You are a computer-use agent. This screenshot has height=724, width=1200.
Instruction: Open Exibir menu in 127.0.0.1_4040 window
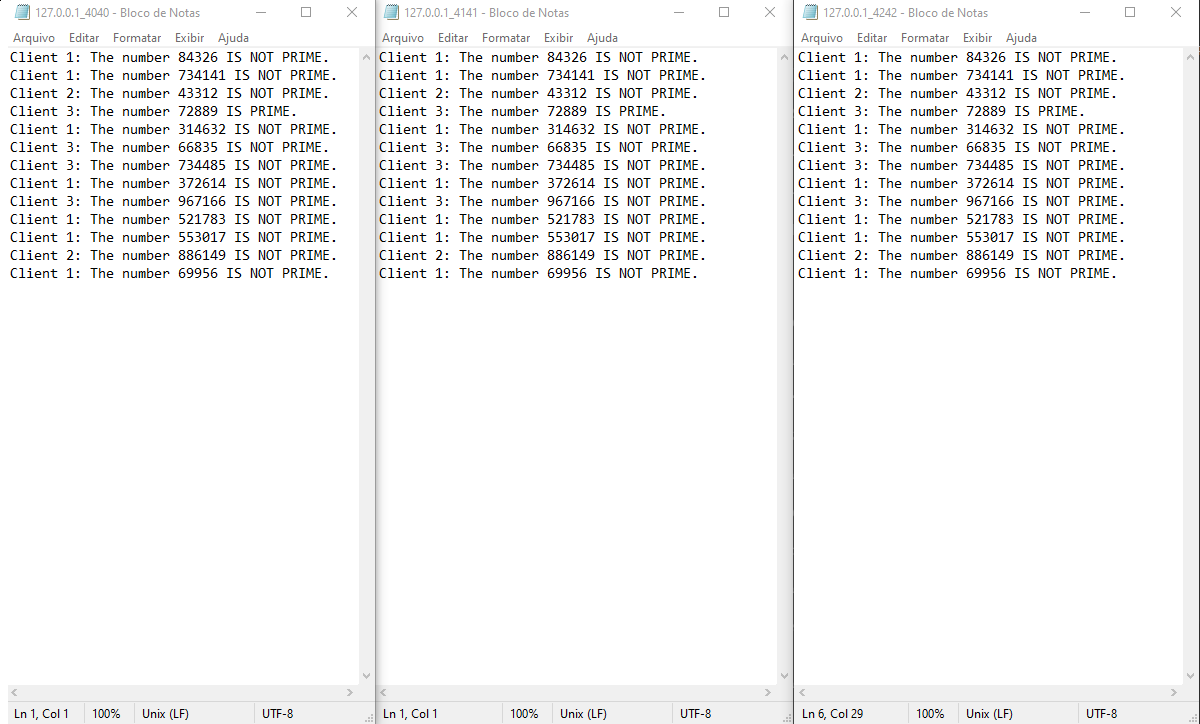(x=190, y=38)
